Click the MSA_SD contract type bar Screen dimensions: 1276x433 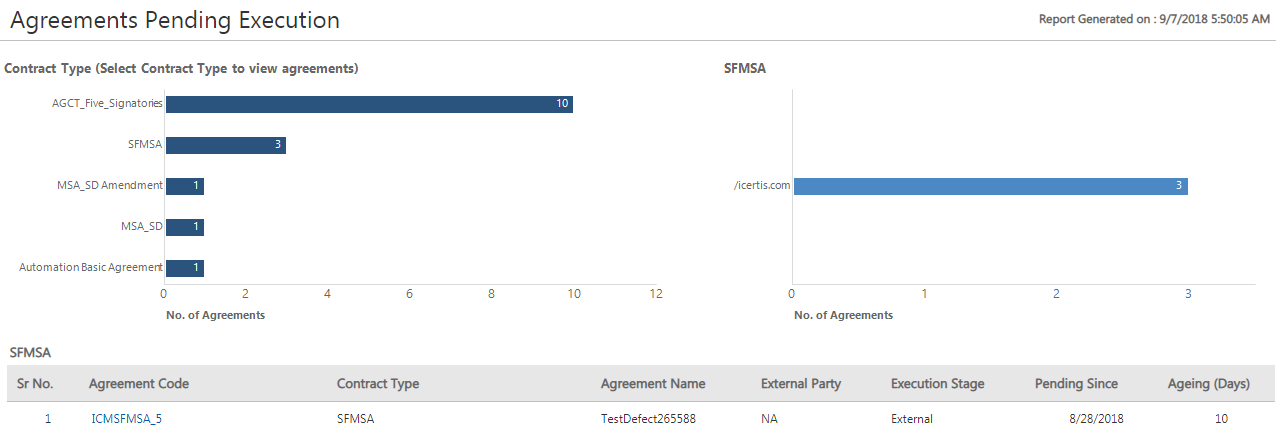(184, 227)
